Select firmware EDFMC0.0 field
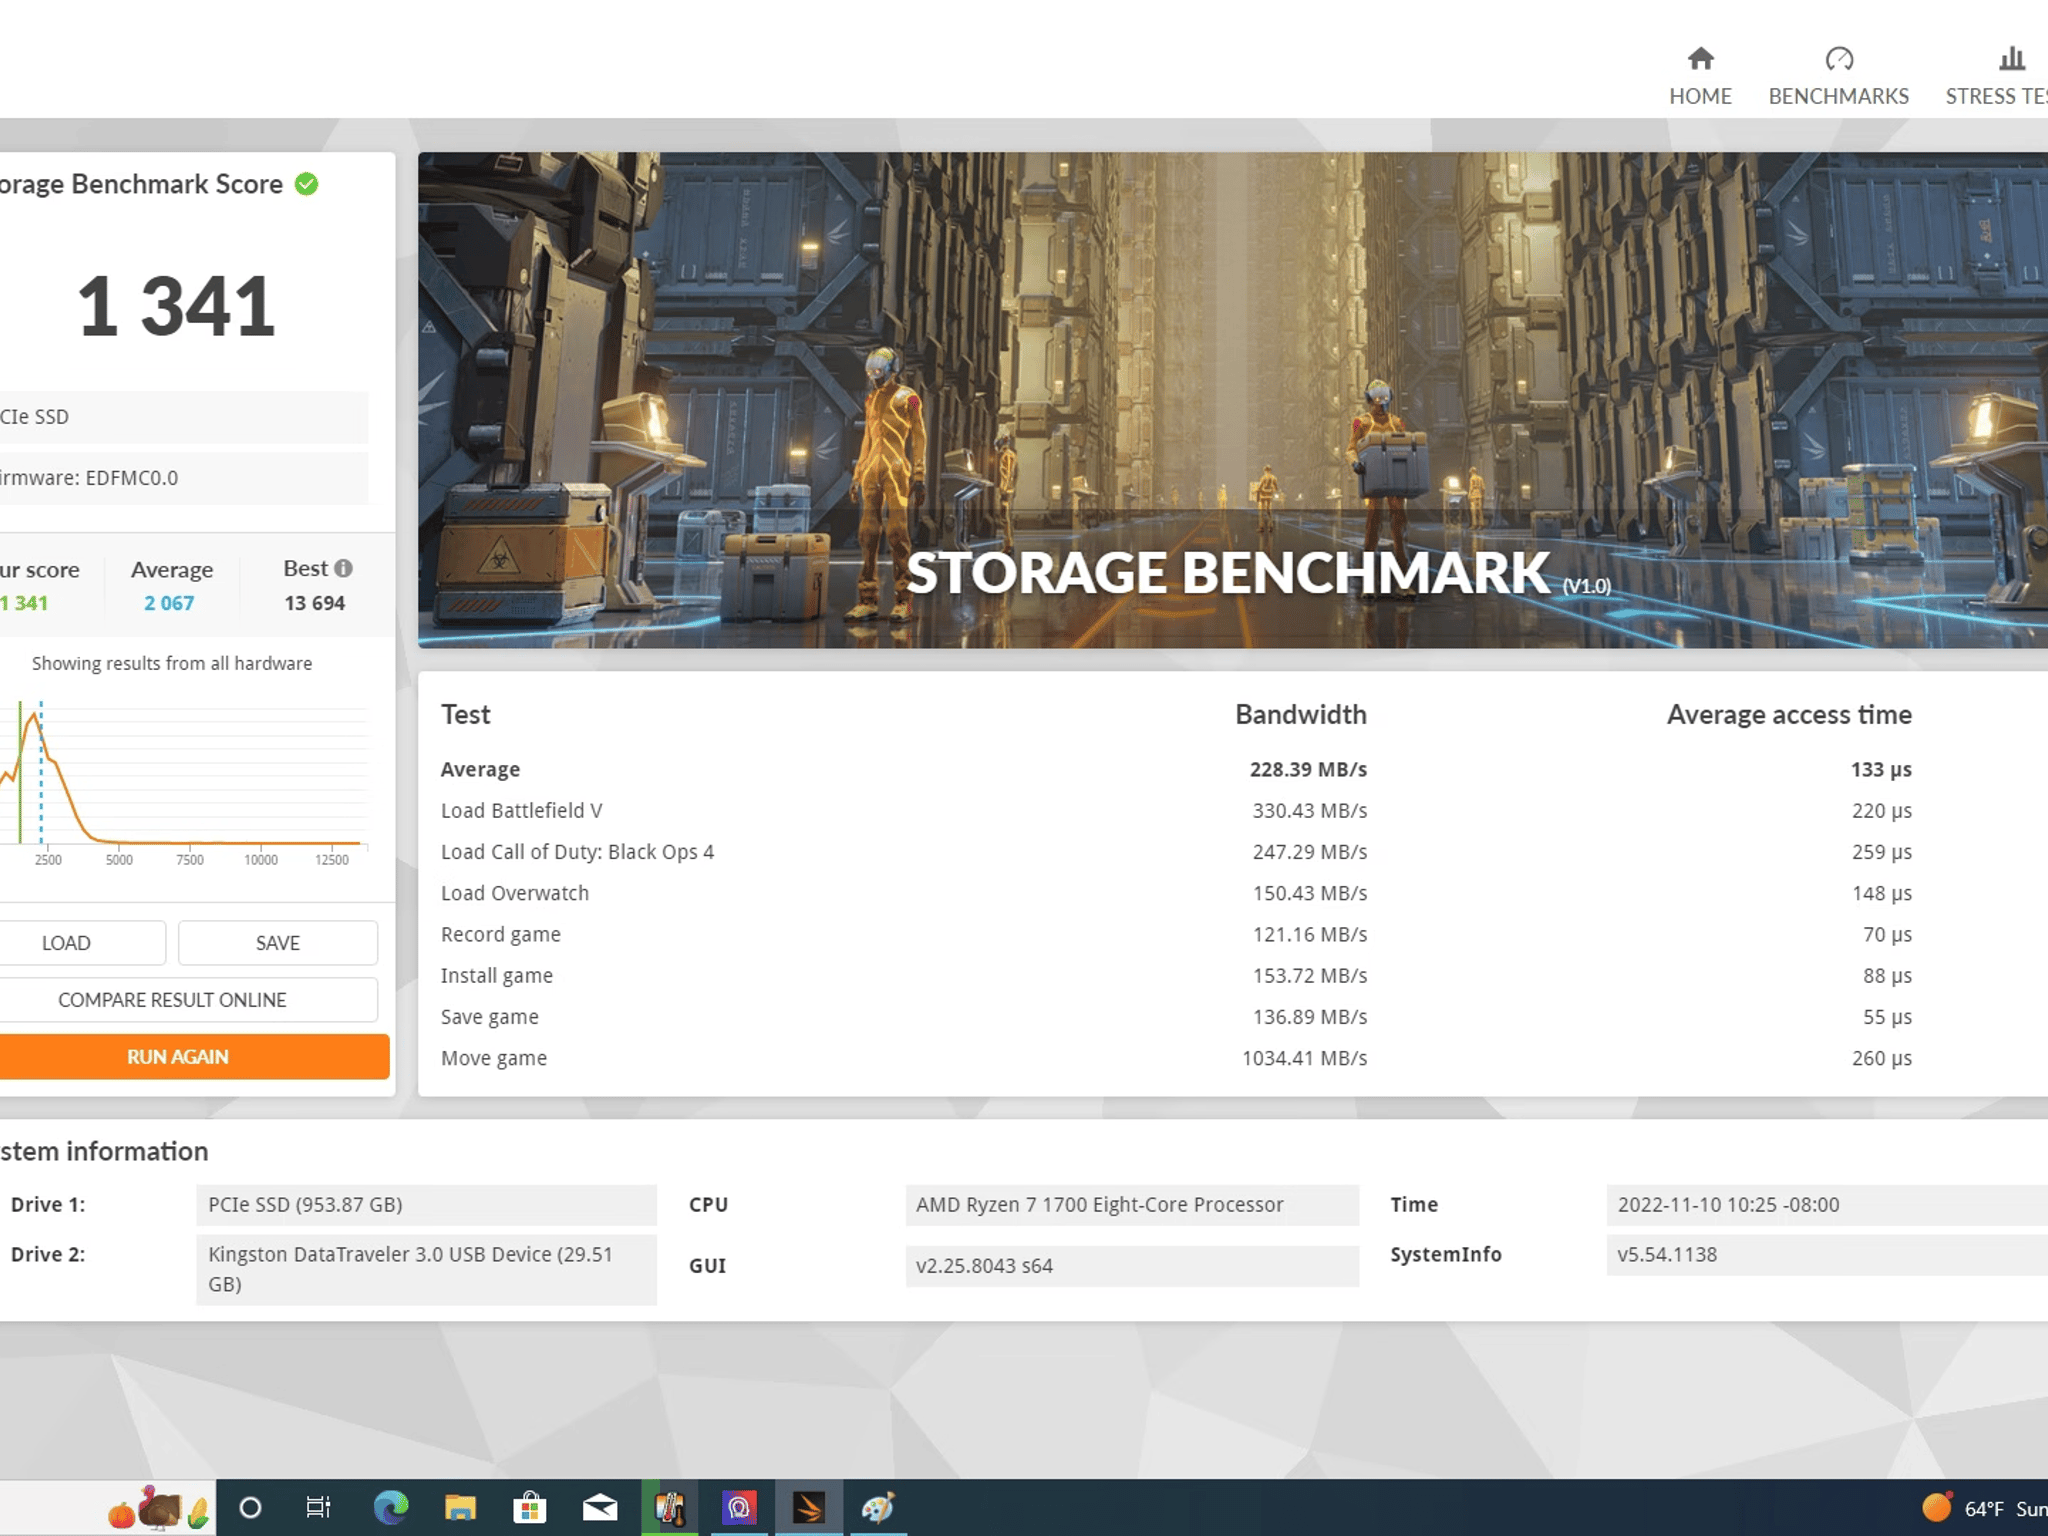 coord(182,478)
